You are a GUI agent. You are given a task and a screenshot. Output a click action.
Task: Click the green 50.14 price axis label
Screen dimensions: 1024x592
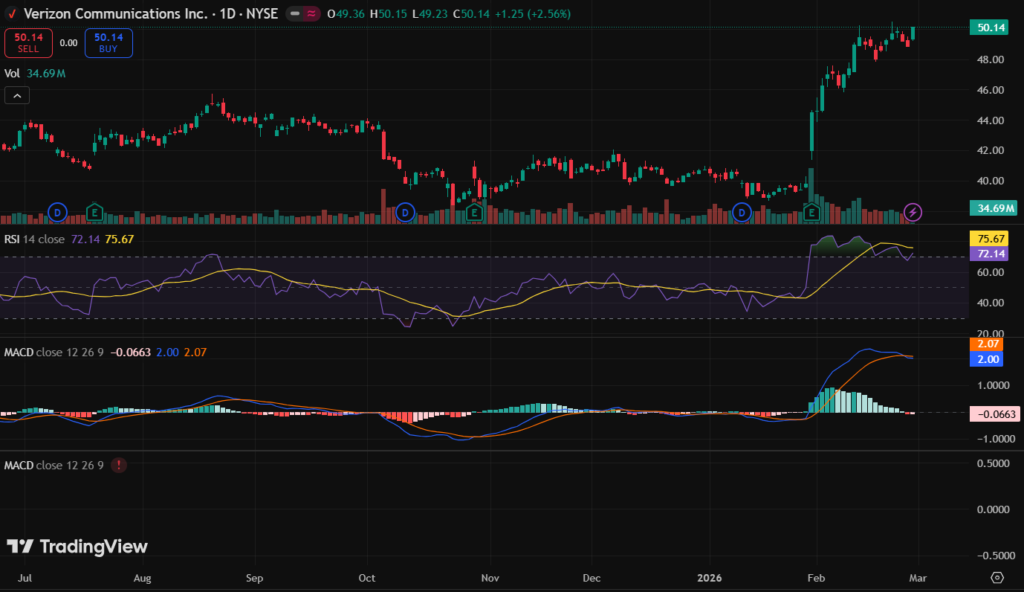pos(992,28)
